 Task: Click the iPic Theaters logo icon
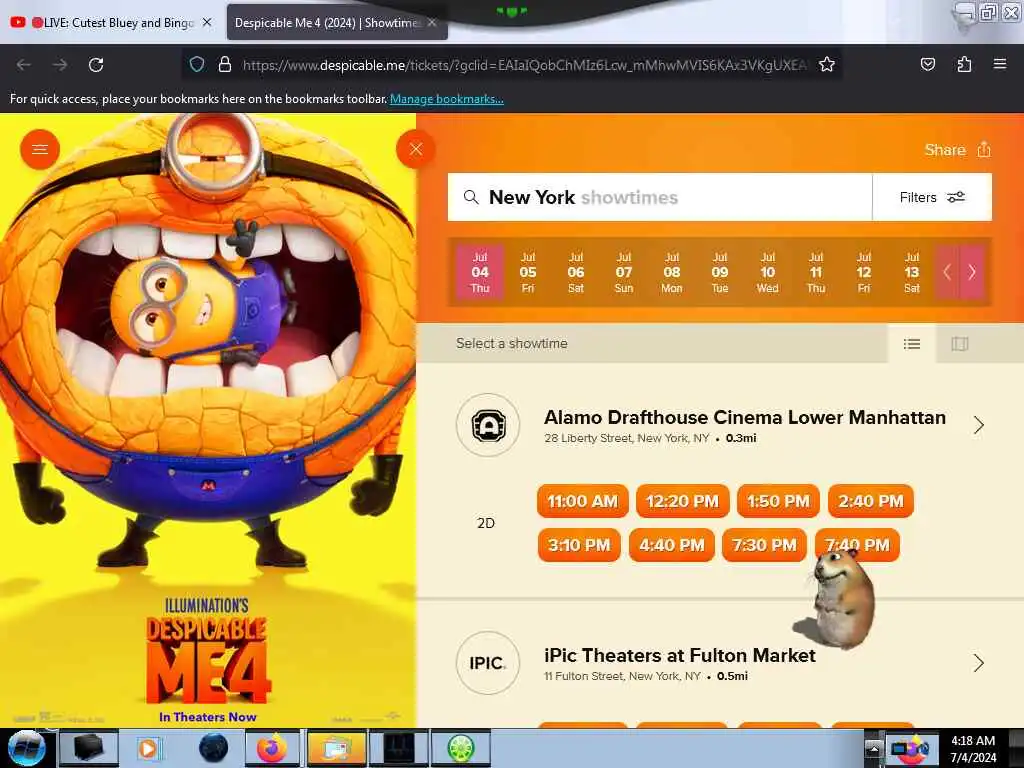tap(488, 663)
